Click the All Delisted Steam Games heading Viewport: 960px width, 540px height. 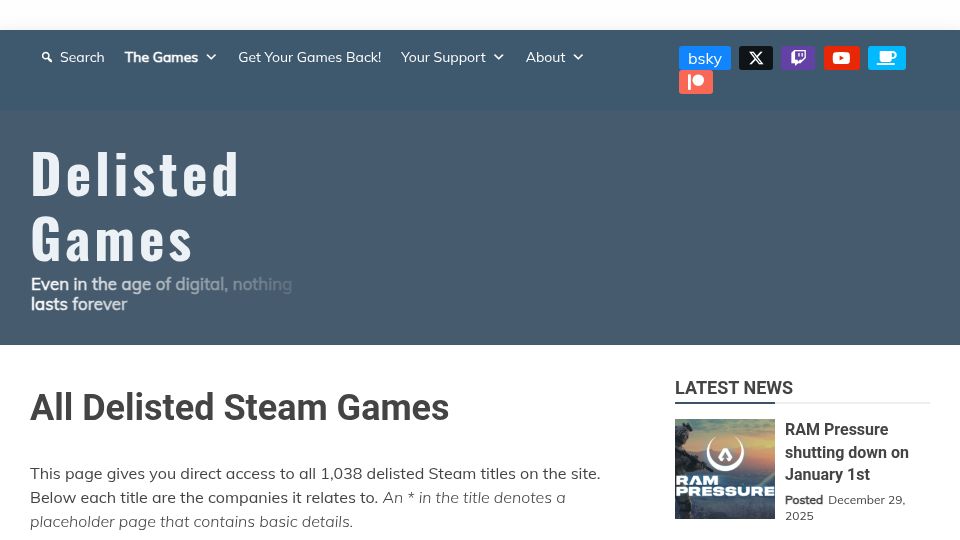[x=239, y=407]
